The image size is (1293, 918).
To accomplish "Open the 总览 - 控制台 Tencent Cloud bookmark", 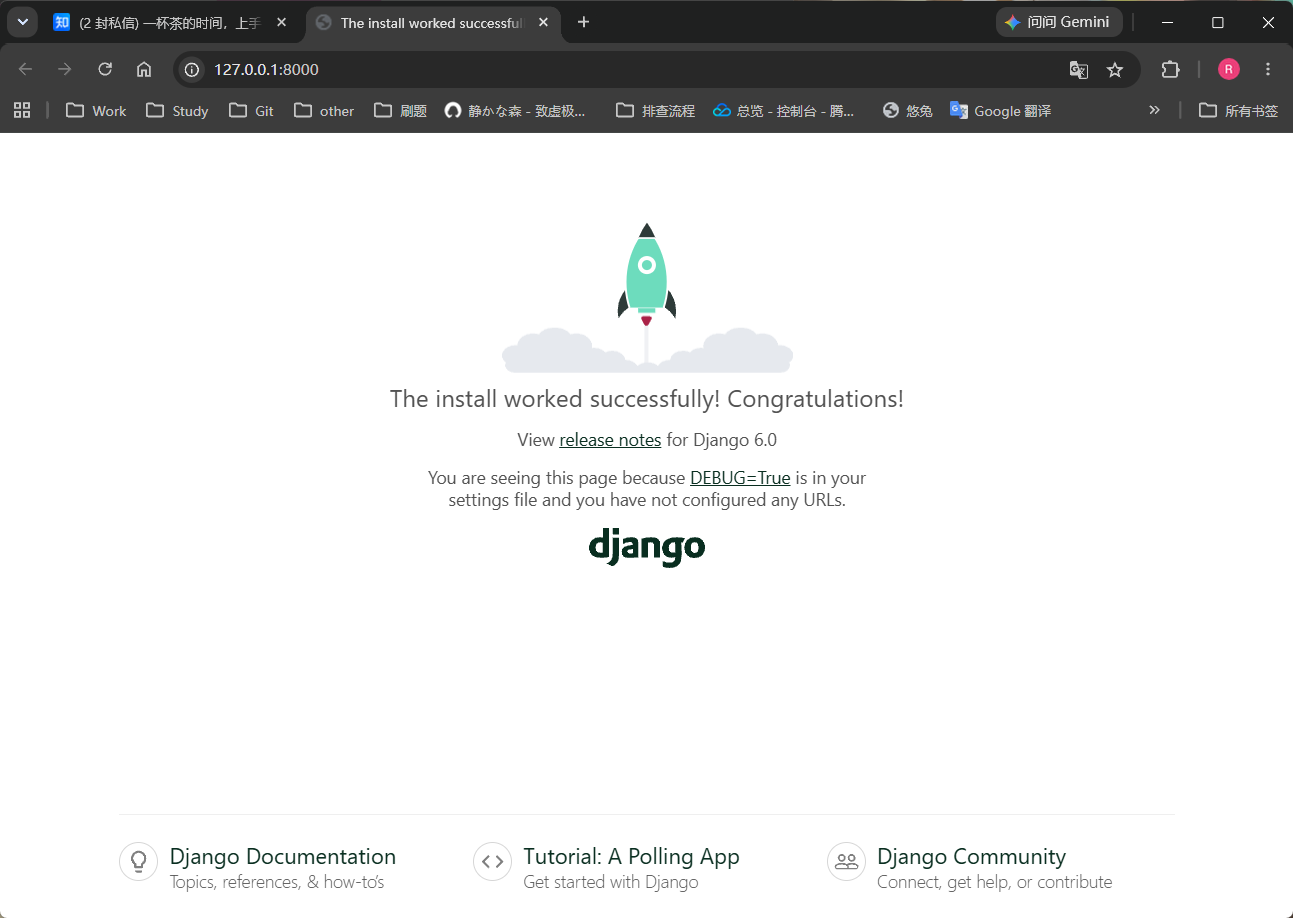I will [x=784, y=110].
